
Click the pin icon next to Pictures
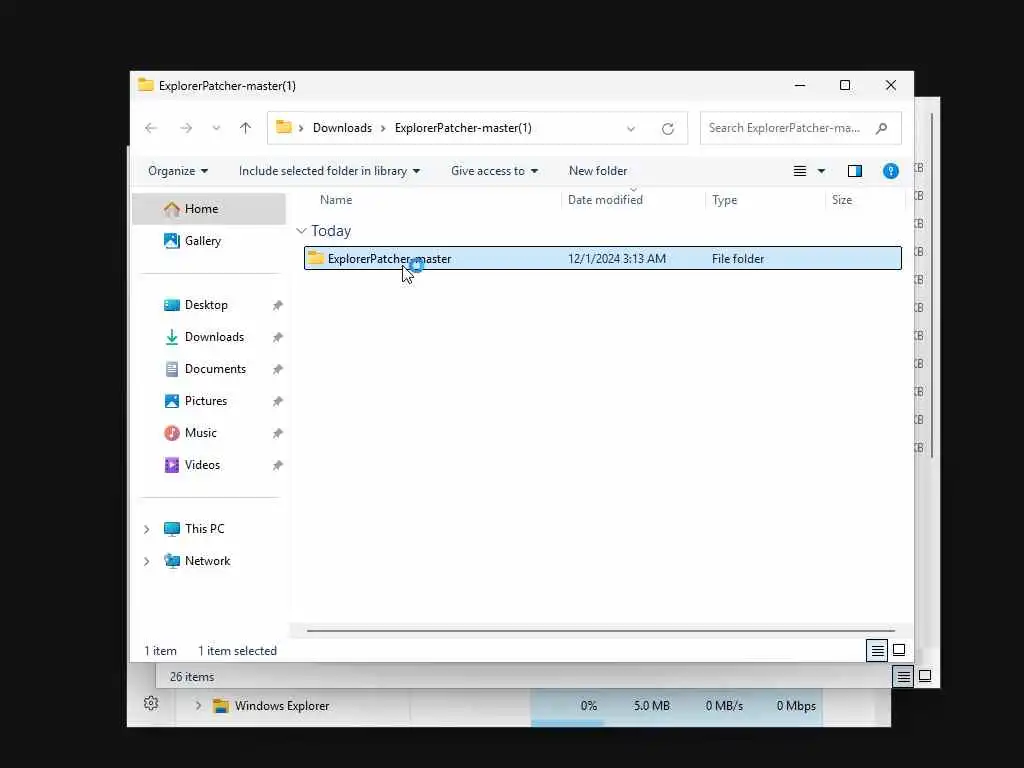(278, 401)
